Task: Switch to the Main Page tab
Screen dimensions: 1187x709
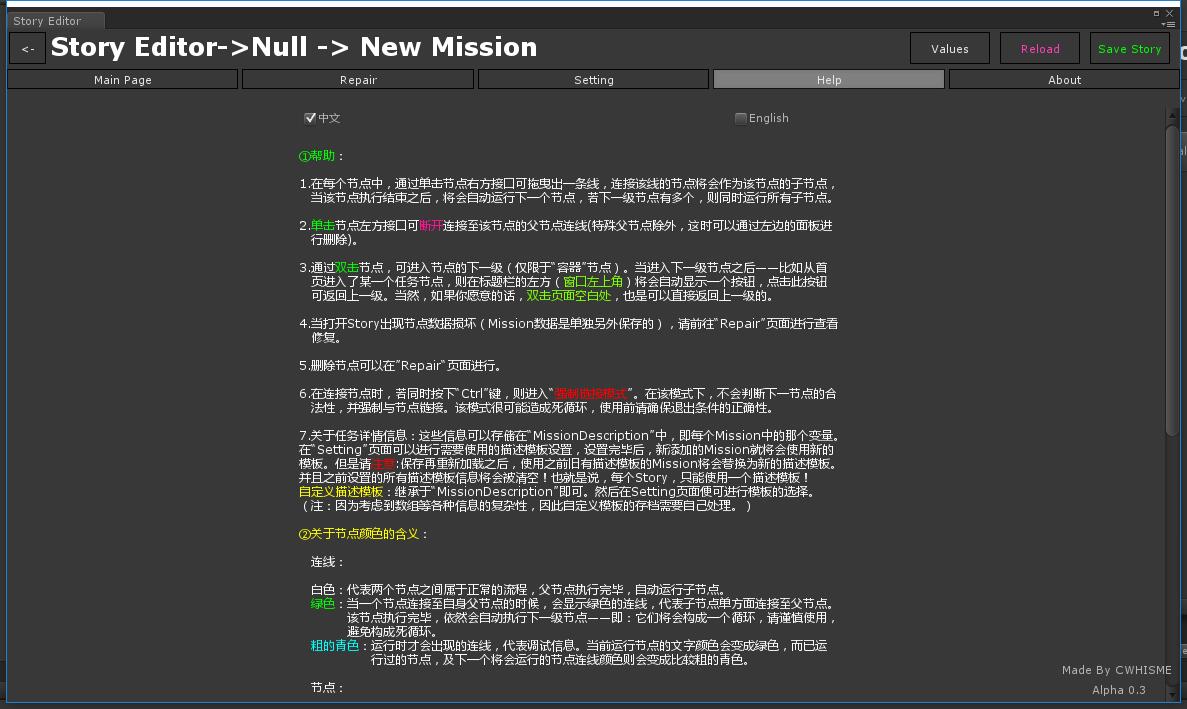Action: click(122, 79)
